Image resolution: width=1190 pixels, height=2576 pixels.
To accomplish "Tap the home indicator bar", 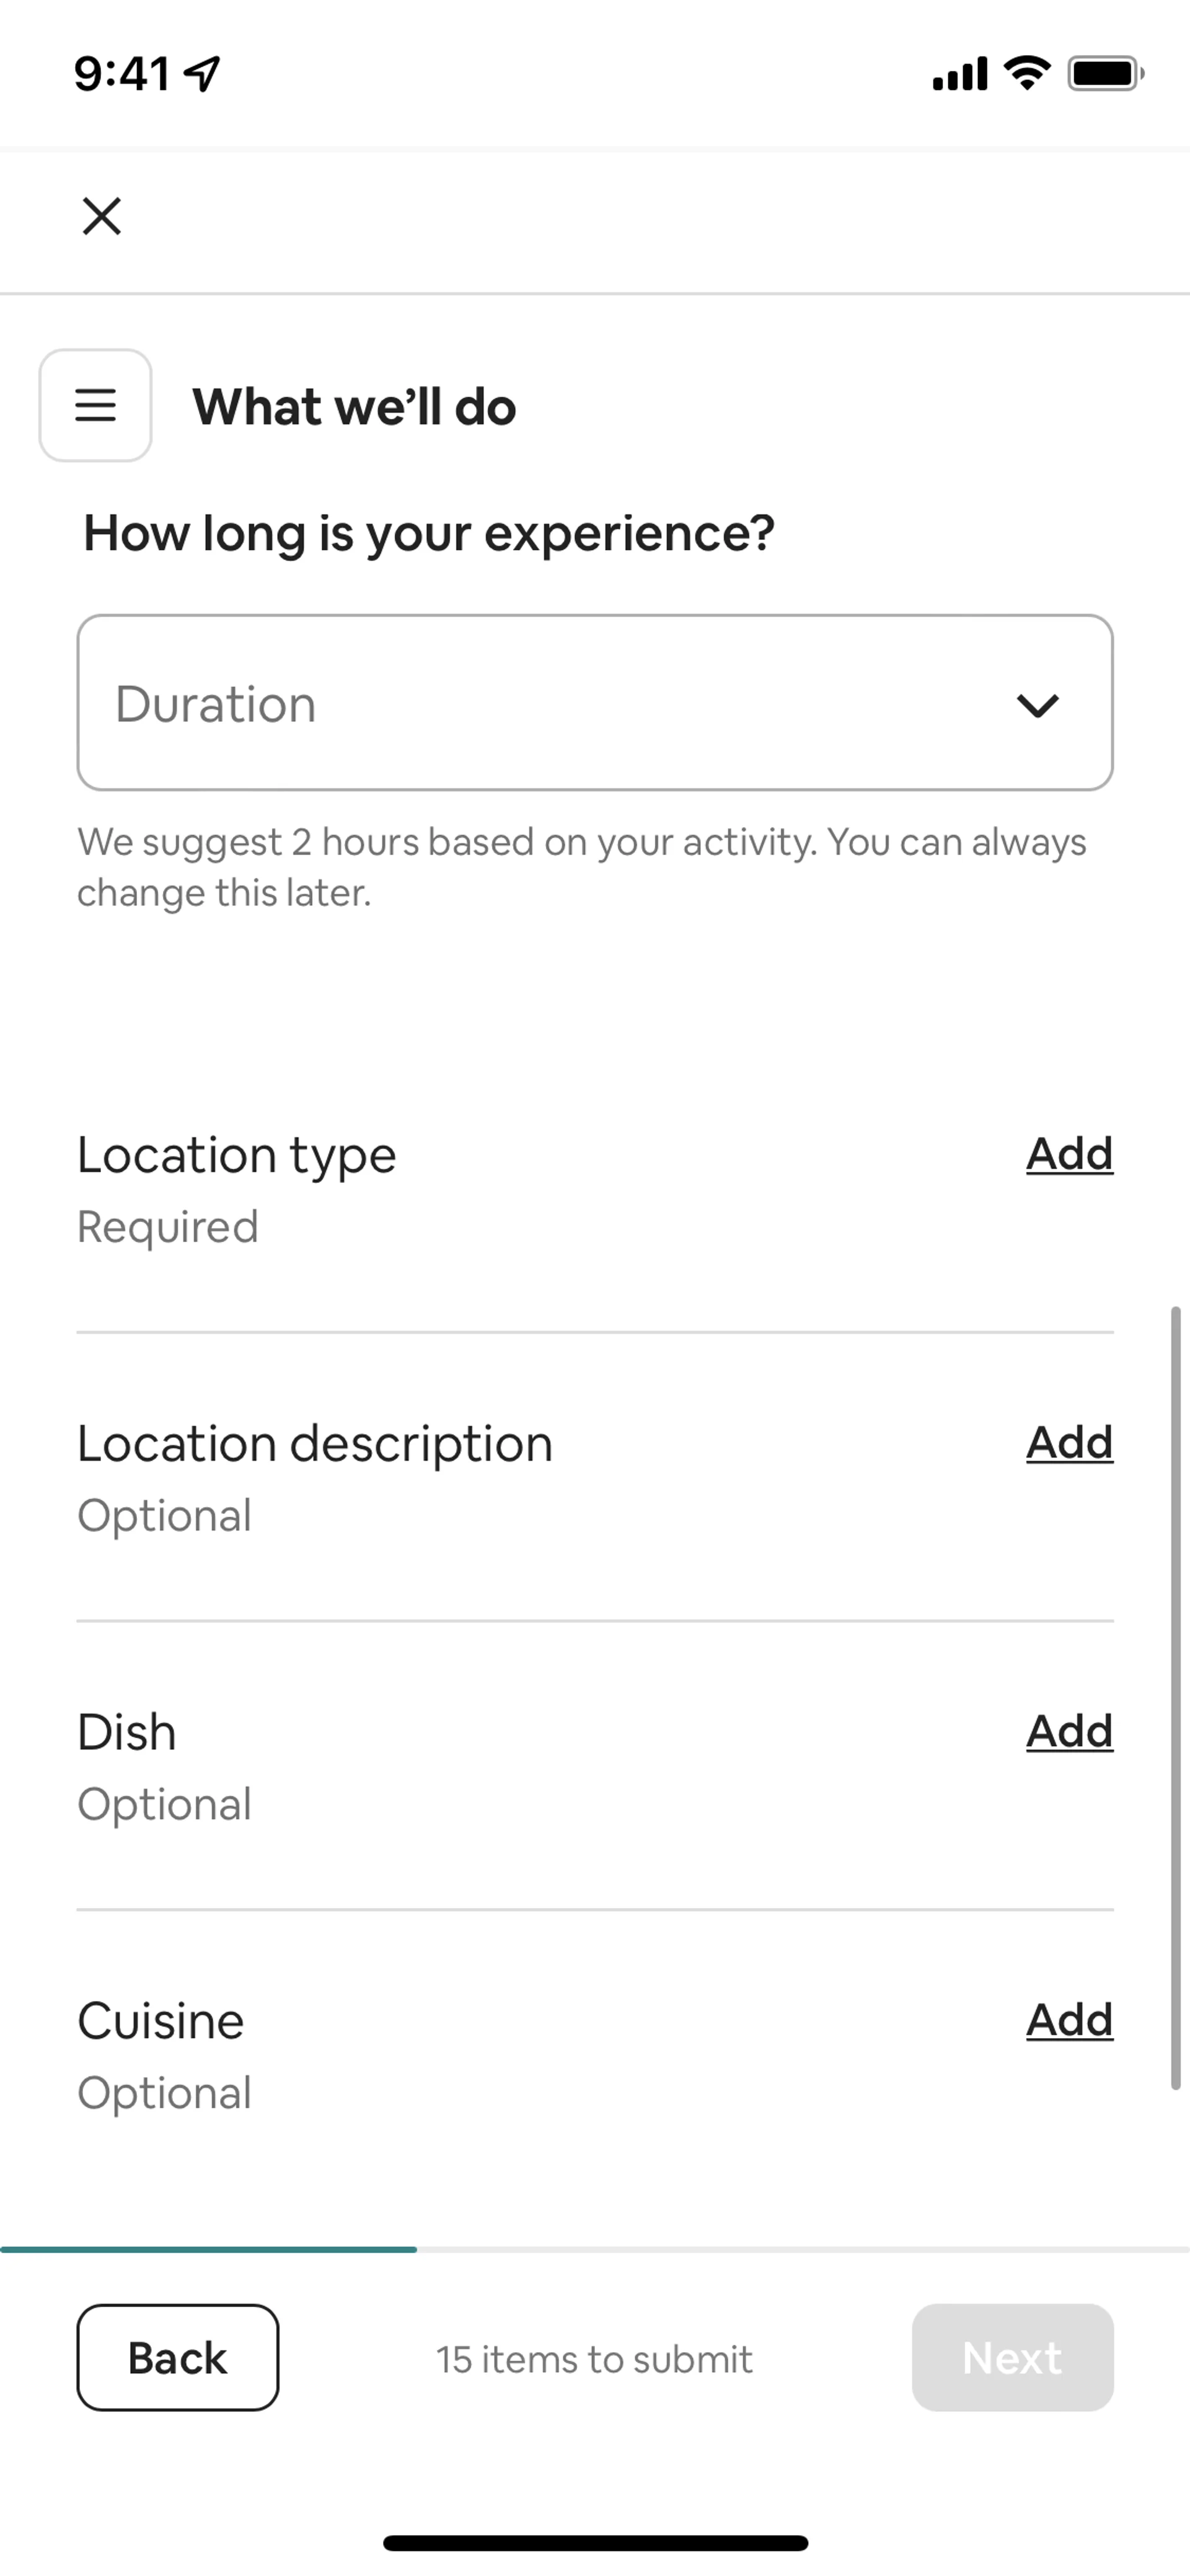I will point(595,2542).
